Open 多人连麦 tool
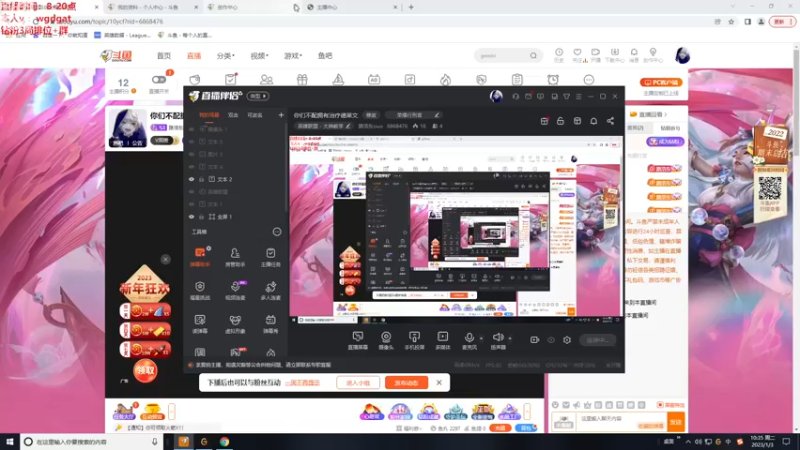This screenshot has width=800, height=450. [270, 290]
